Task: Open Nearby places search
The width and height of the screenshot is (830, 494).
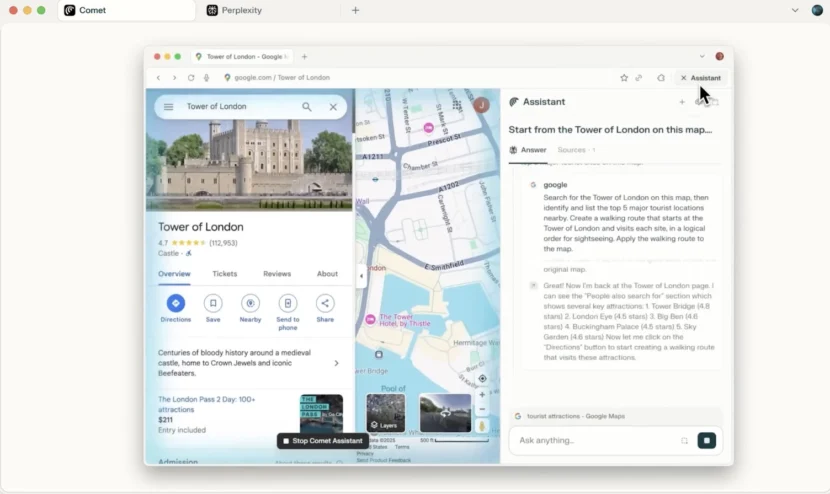Action: click(250, 303)
